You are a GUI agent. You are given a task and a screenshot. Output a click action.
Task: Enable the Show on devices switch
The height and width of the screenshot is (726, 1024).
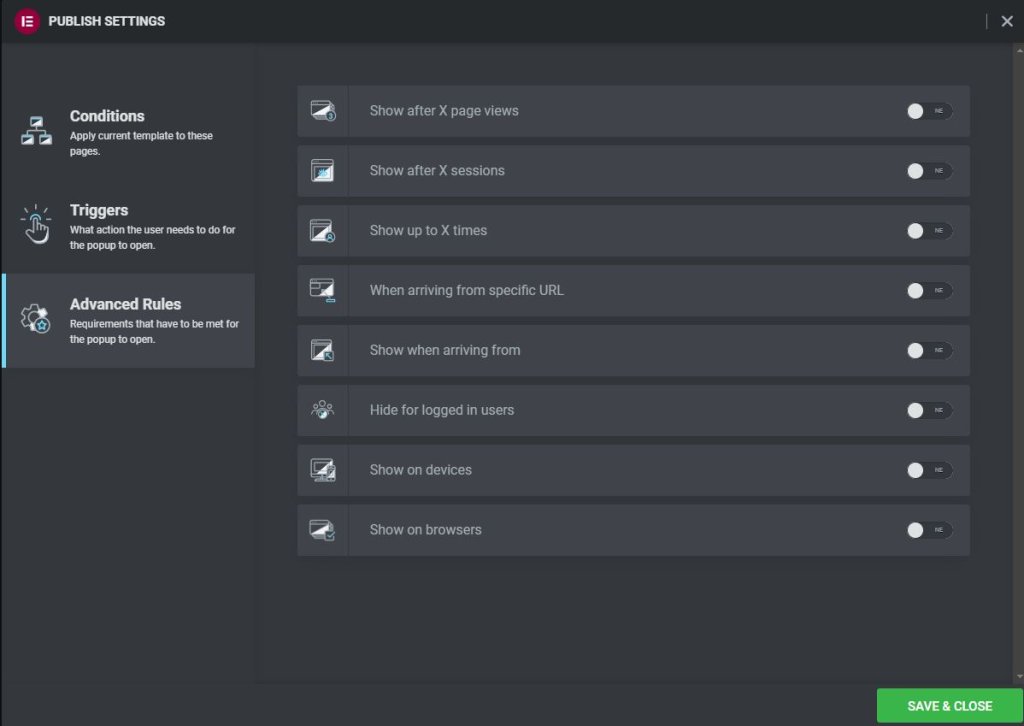click(929, 470)
